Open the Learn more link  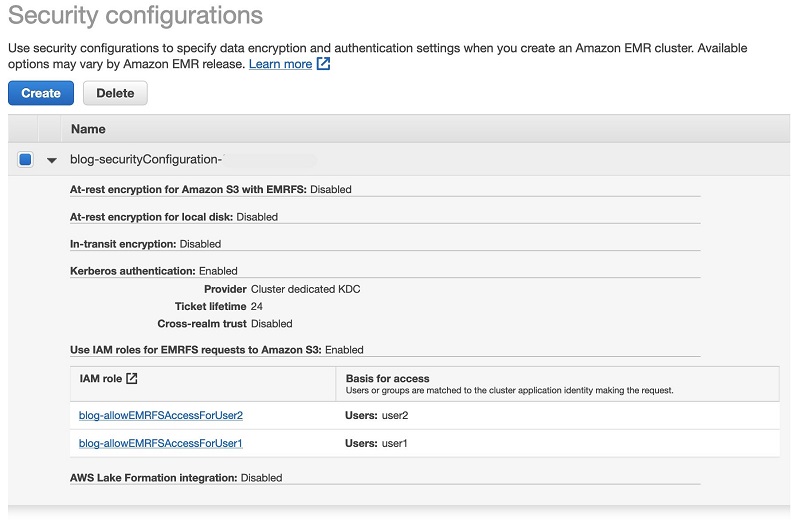click(280, 64)
